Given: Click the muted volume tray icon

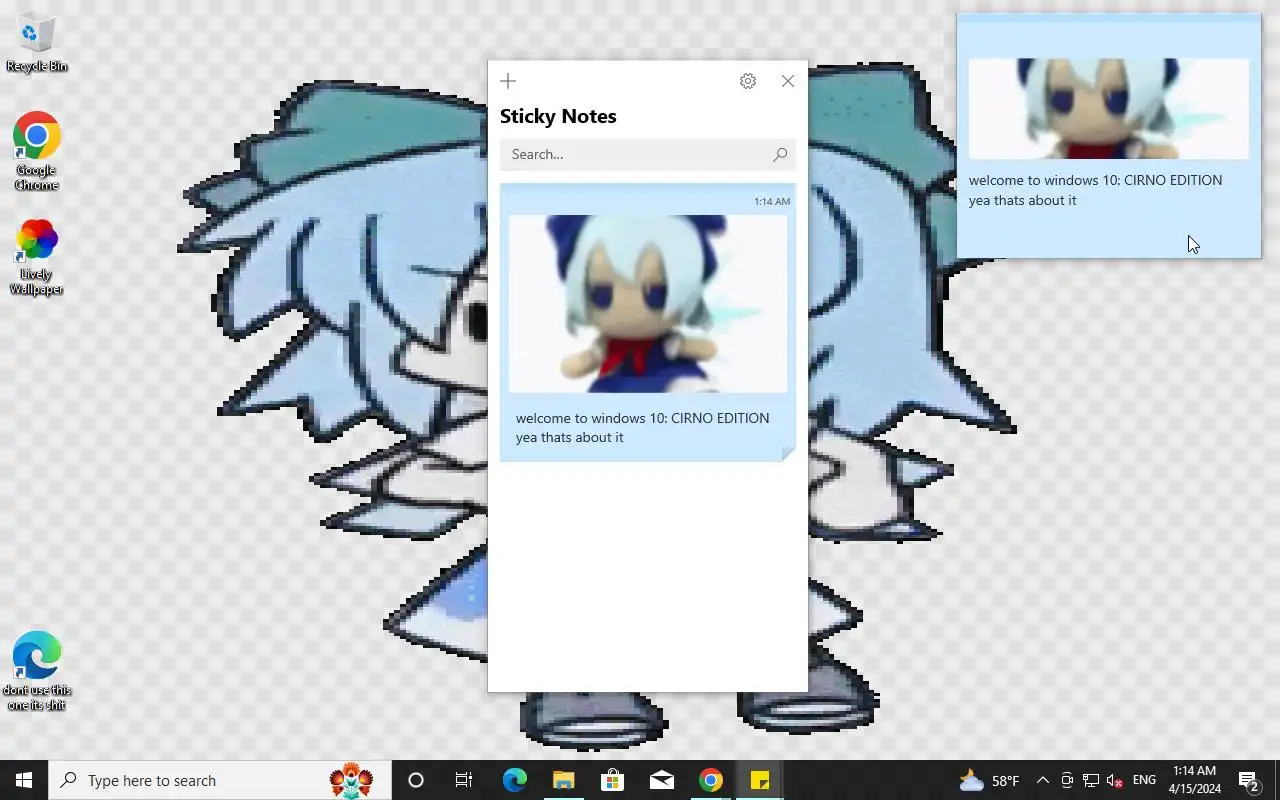Looking at the screenshot, I should 1115,780.
